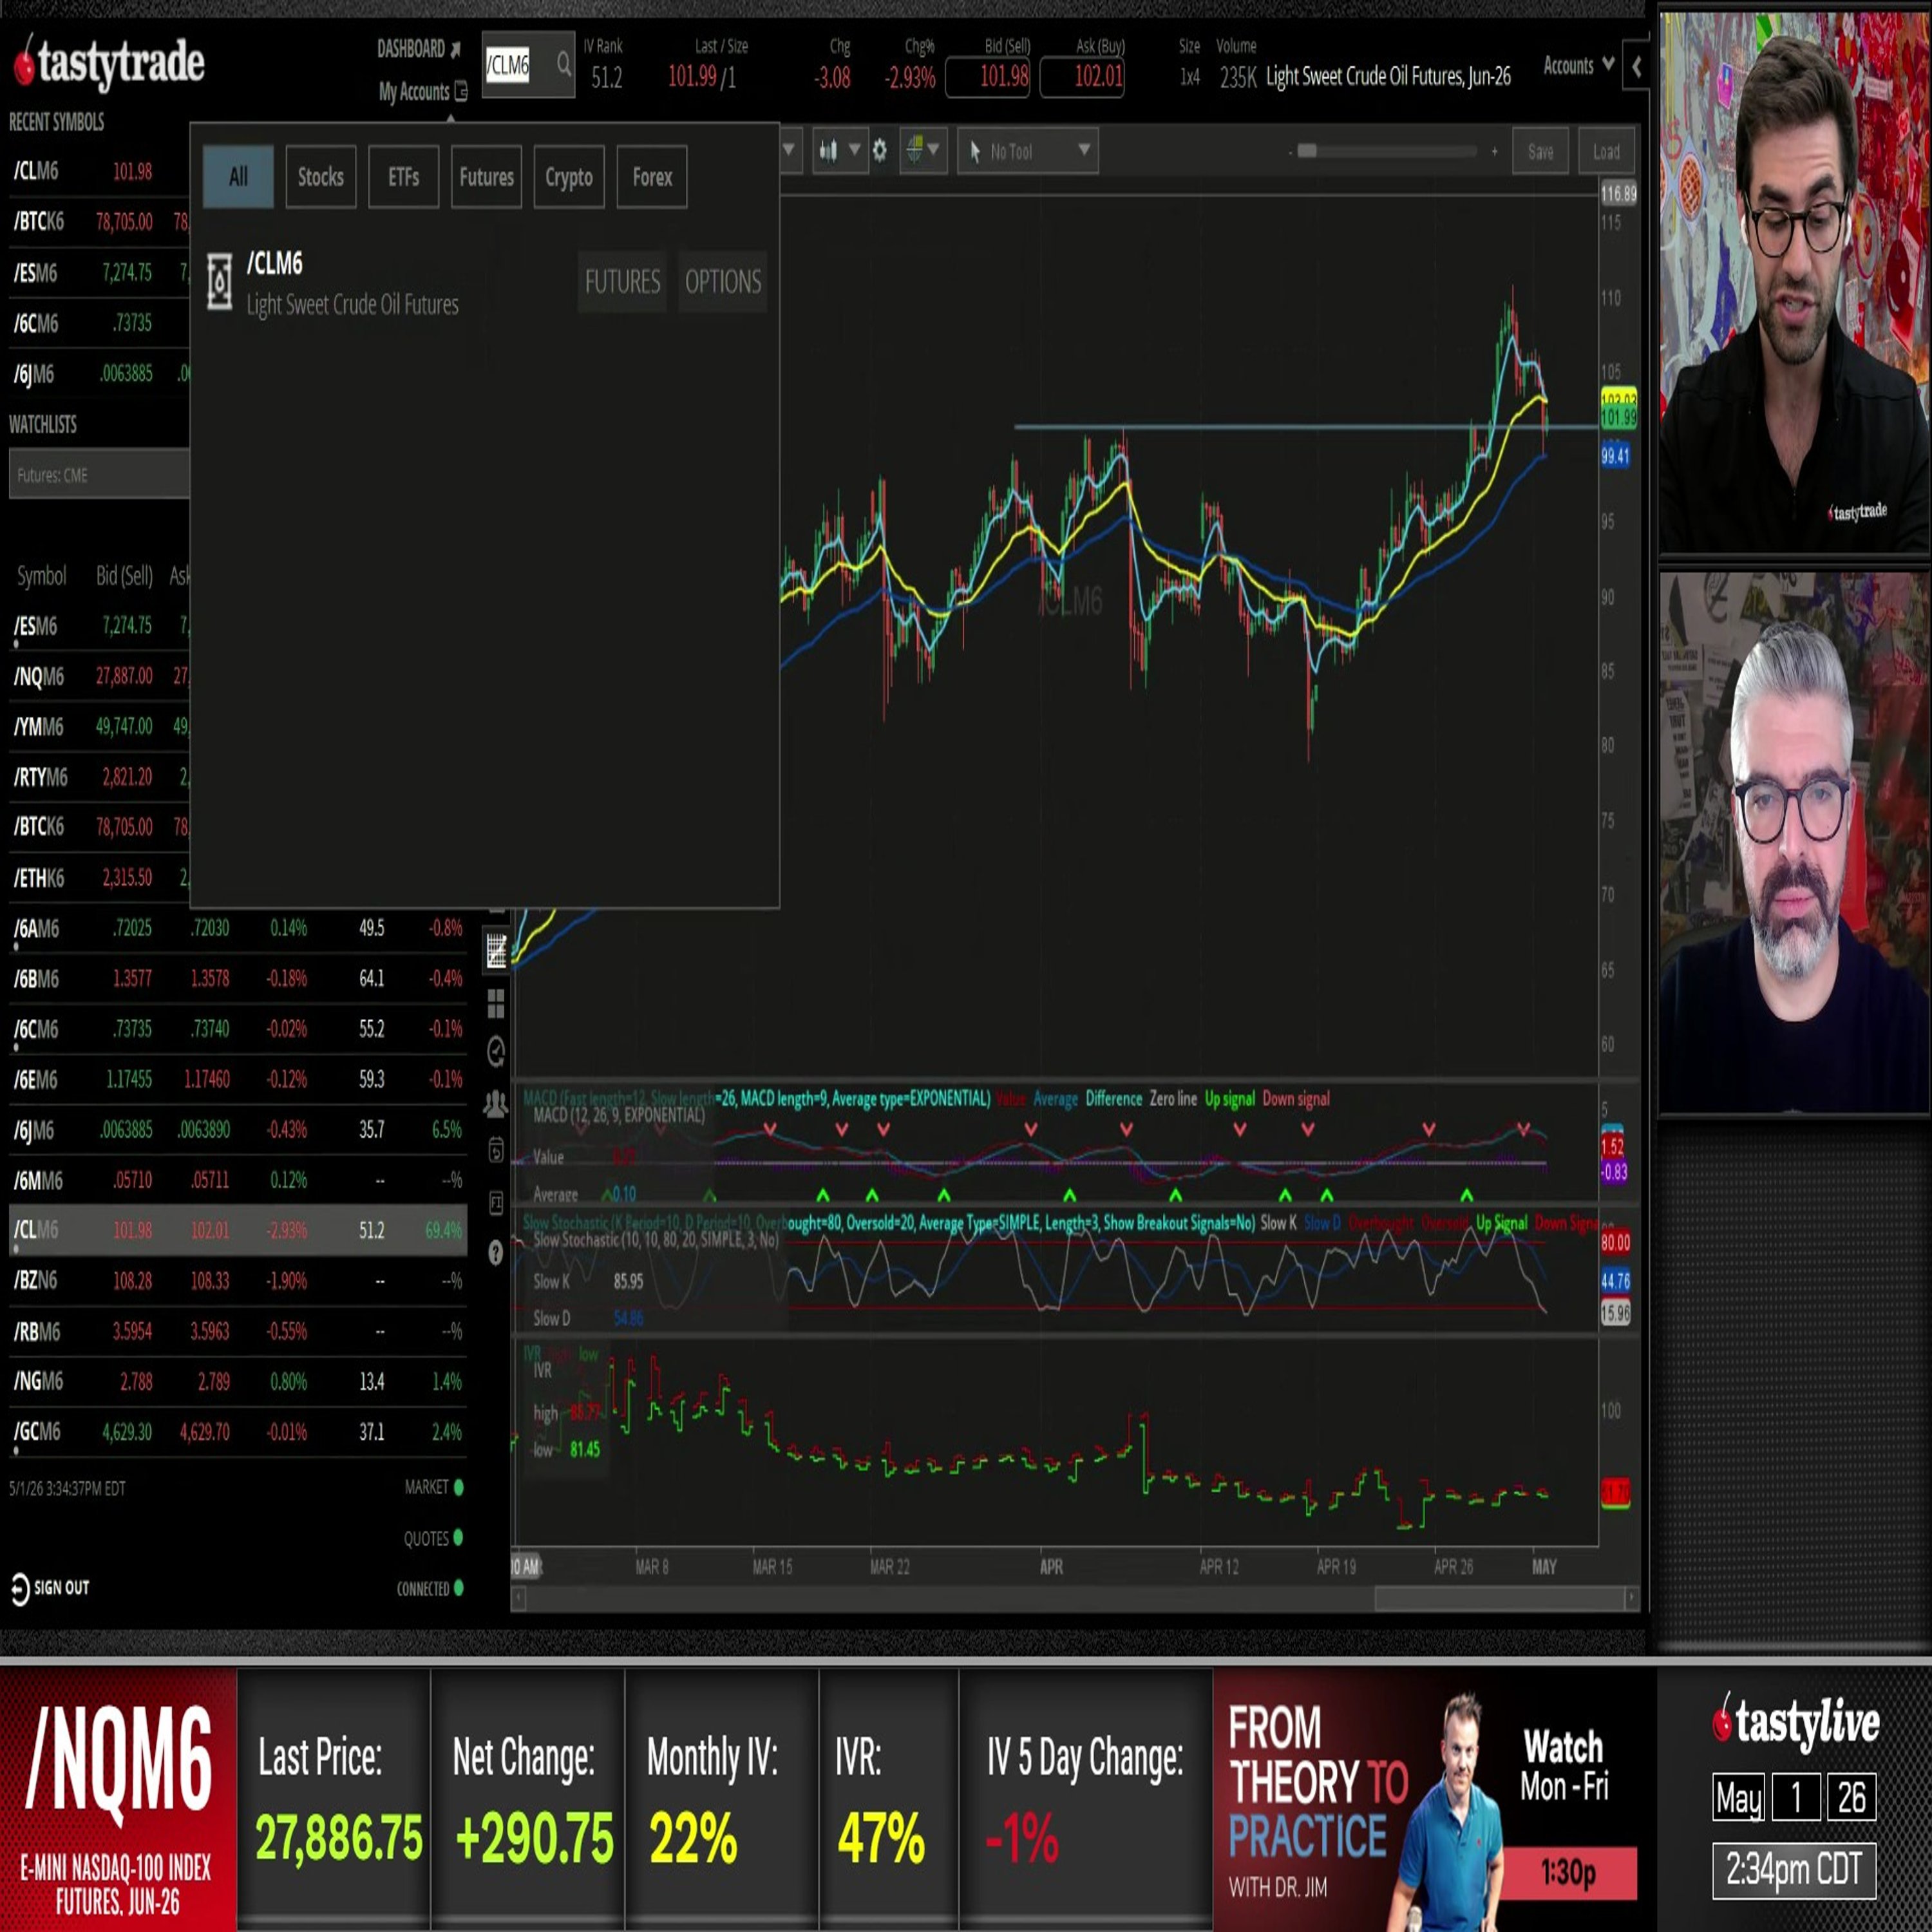Open the crosshair grid dropdown arrow

tap(934, 150)
